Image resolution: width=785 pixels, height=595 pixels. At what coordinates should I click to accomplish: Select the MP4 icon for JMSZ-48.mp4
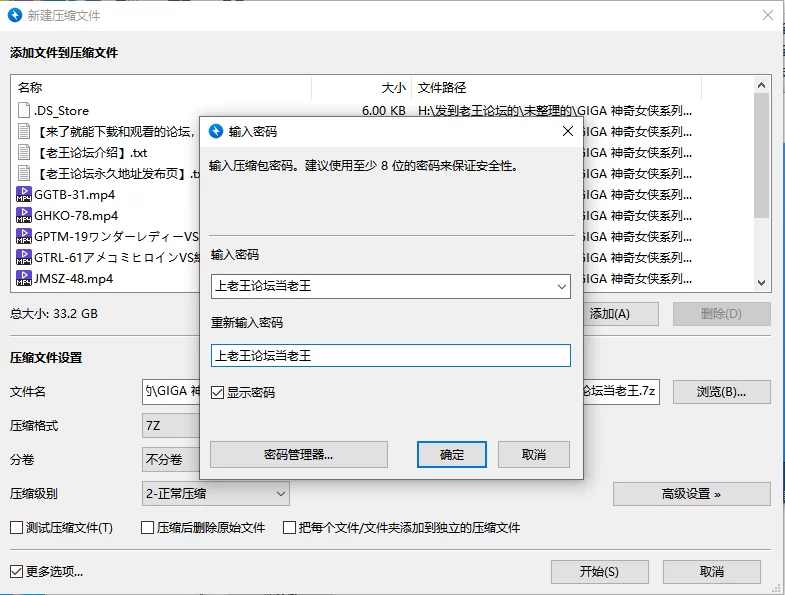tap(24, 278)
